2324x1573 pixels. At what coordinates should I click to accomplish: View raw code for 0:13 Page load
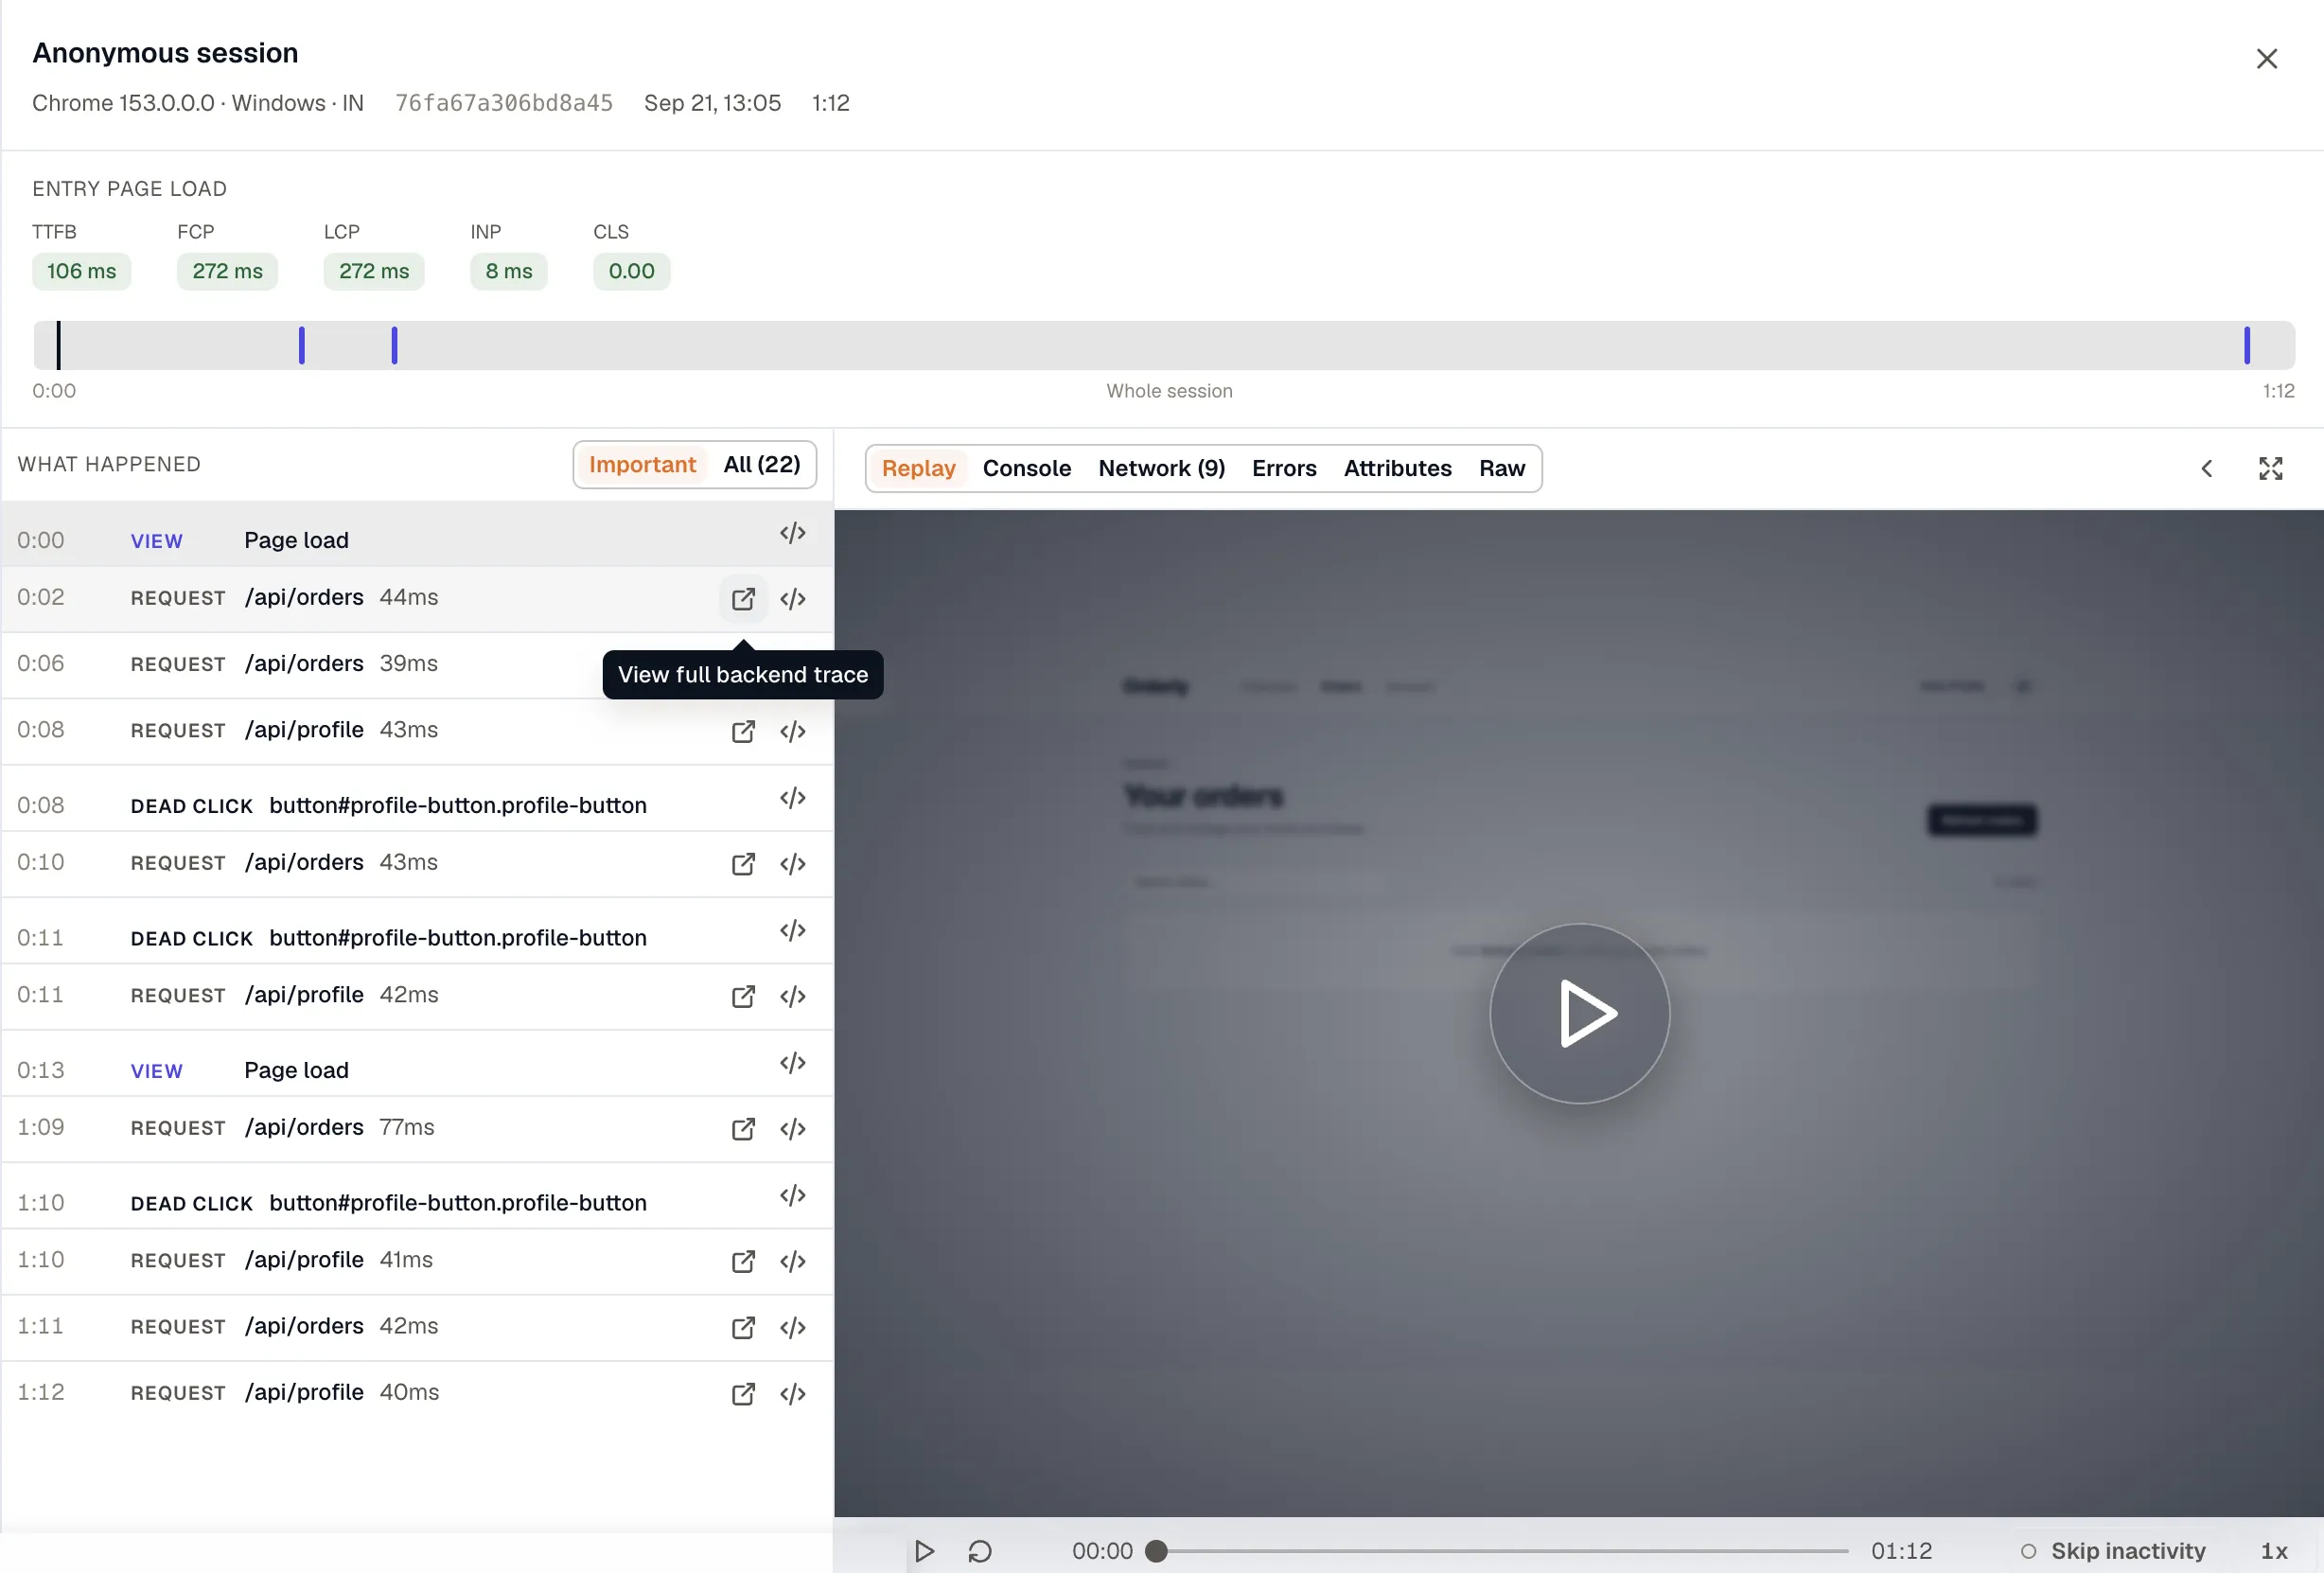click(793, 1063)
